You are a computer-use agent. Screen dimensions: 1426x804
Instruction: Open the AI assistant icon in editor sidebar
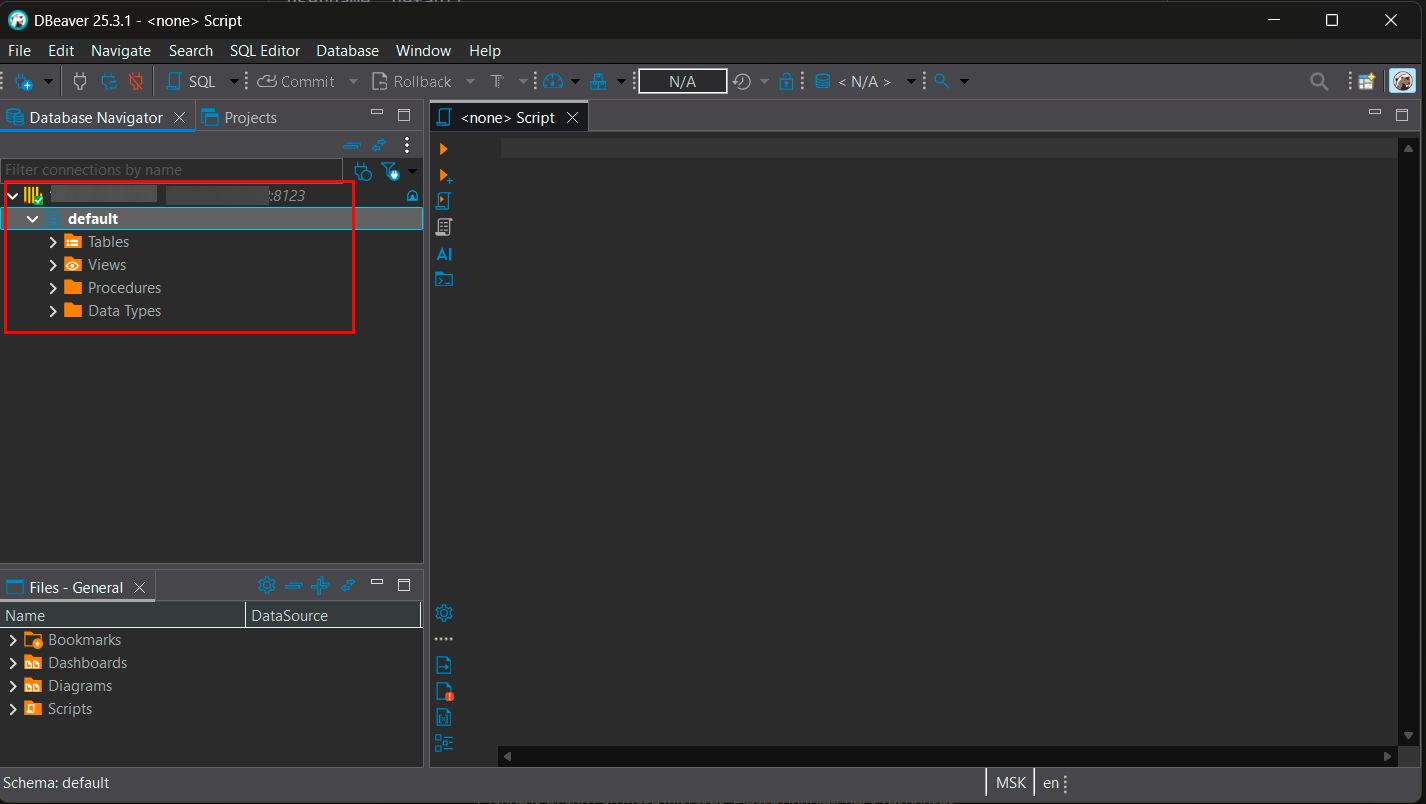point(445,254)
